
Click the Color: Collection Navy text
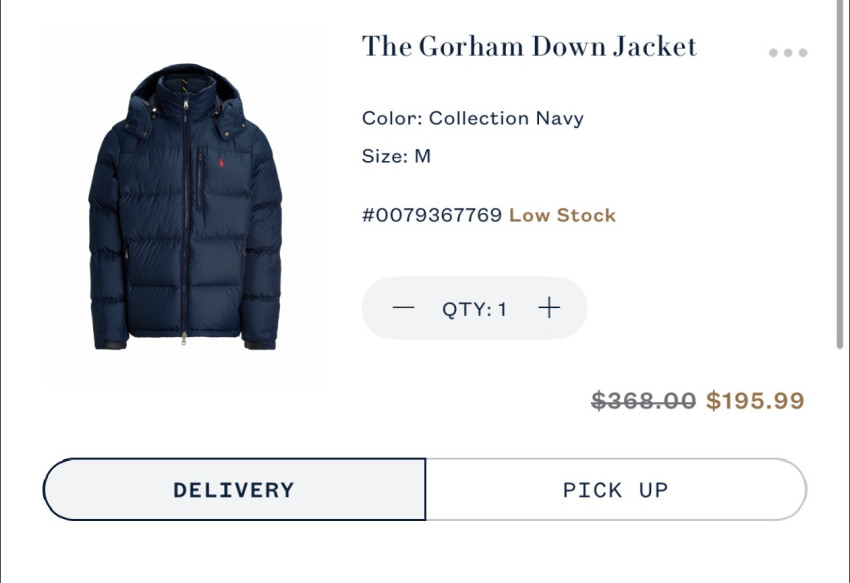click(472, 118)
